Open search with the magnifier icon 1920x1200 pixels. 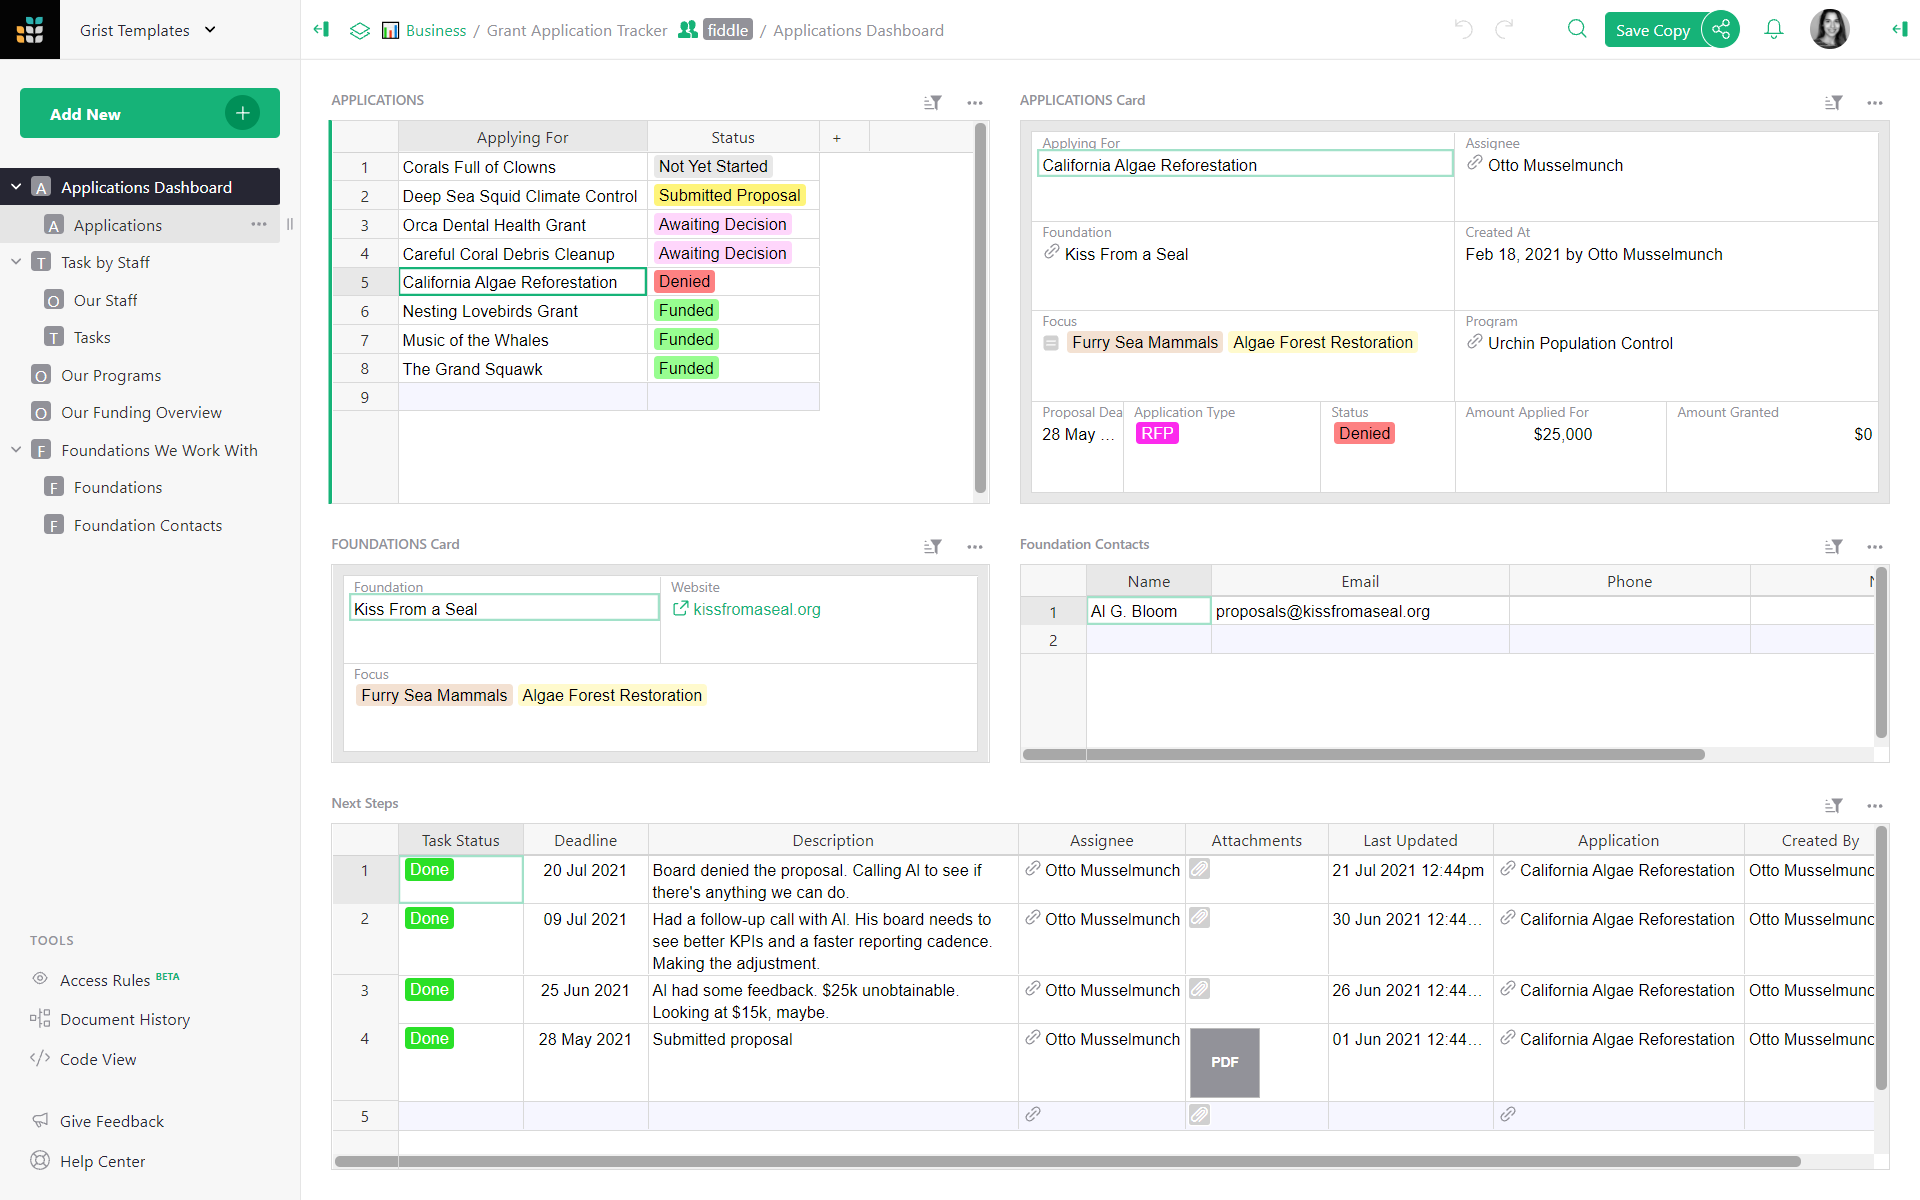click(x=1577, y=29)
